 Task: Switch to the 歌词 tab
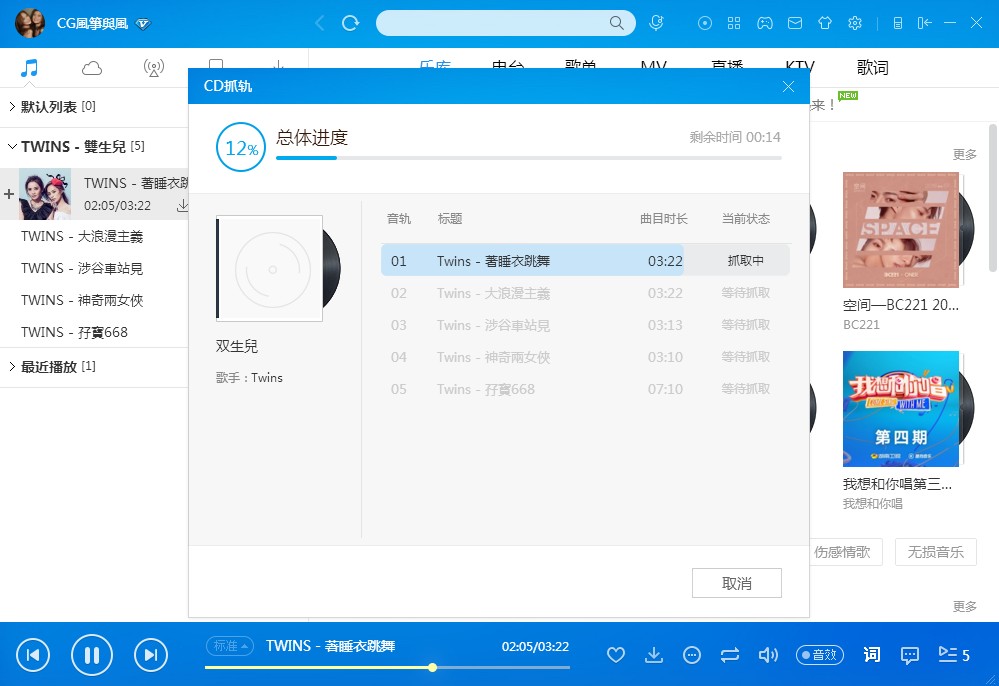[x=872, y=68]
